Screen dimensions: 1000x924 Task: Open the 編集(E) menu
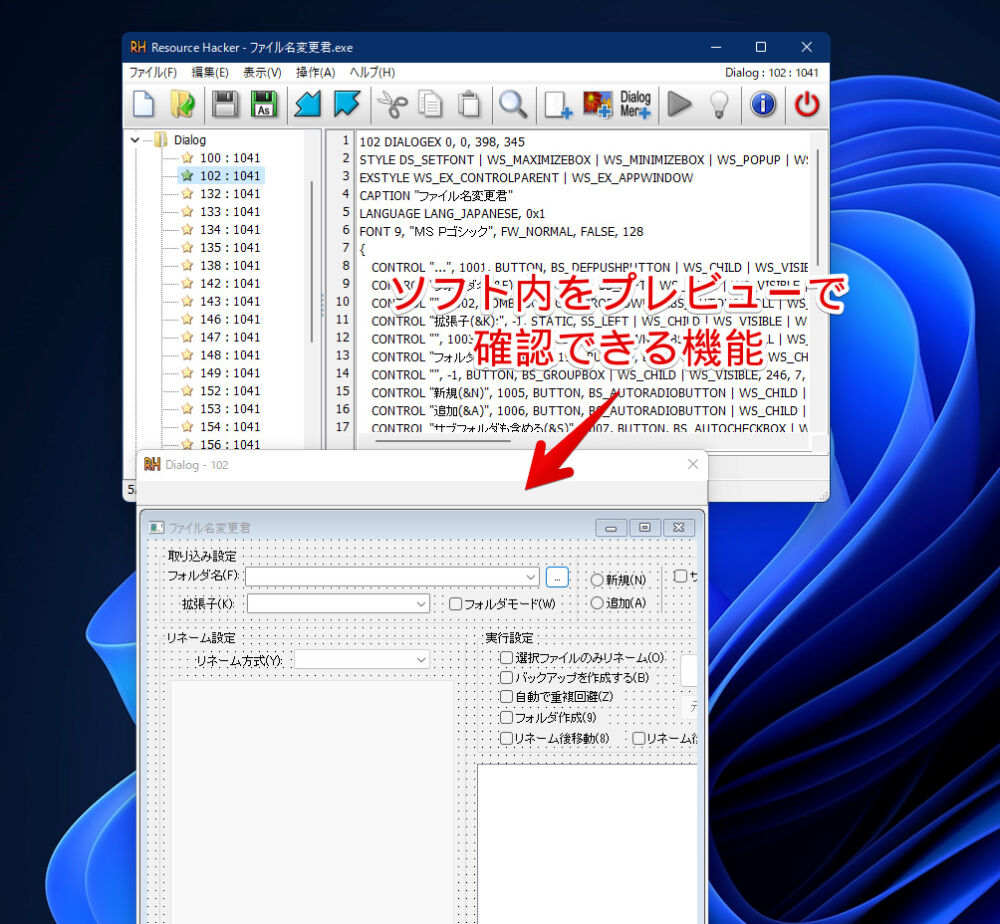[x=210, y=72]
